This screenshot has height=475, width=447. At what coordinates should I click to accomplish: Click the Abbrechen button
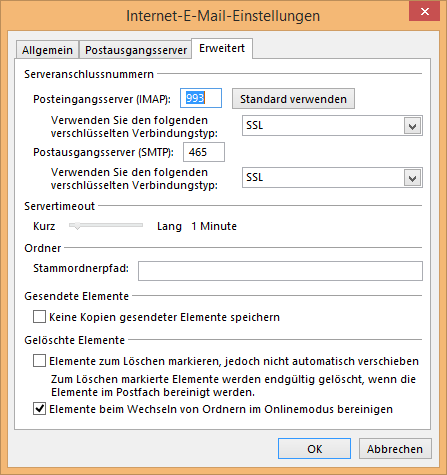click(395, 449)
